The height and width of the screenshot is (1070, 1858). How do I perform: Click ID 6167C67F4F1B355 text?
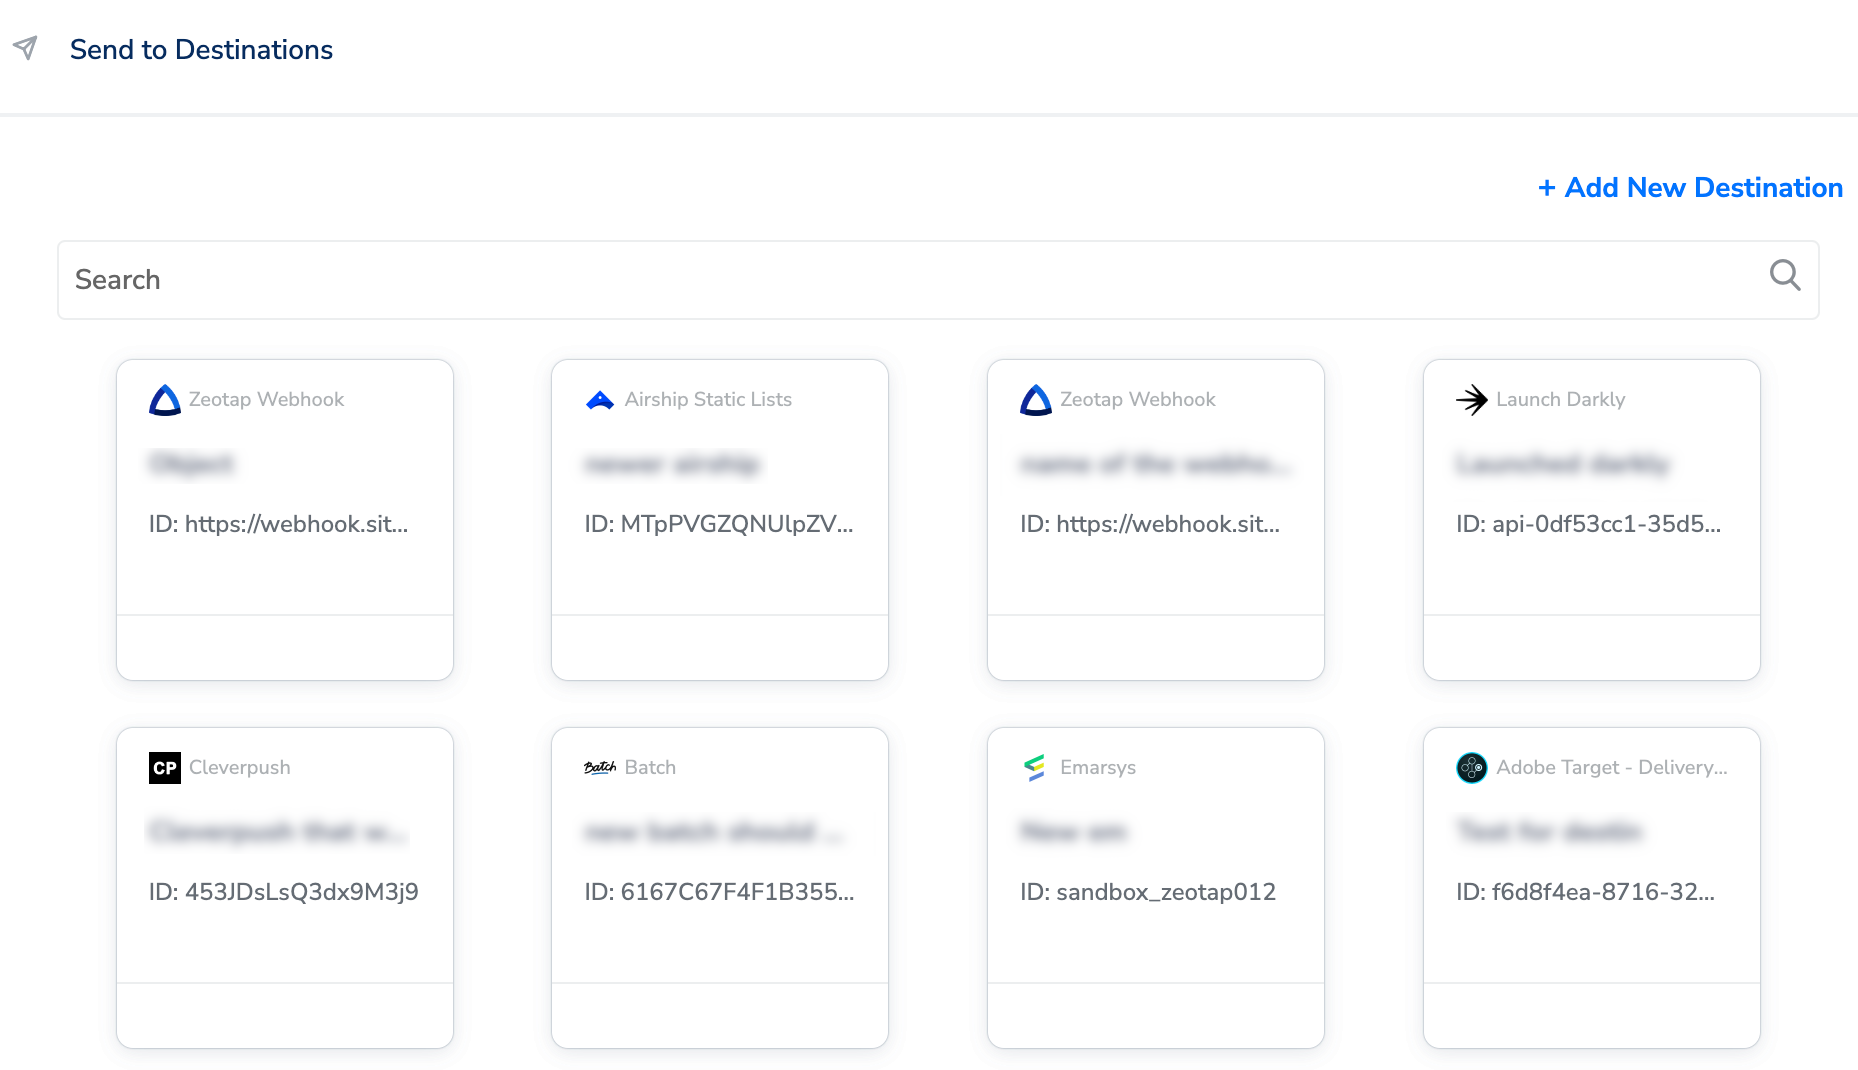pyautogui.click(x=720, y=892)
